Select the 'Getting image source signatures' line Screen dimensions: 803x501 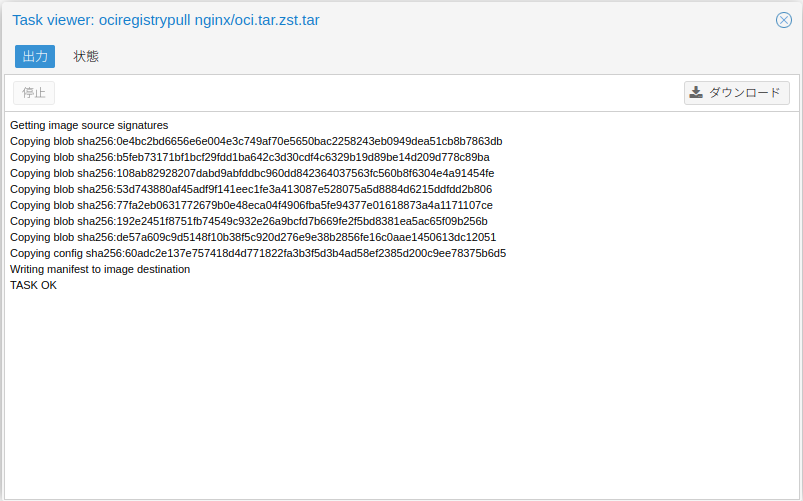(x=89, y=126)
